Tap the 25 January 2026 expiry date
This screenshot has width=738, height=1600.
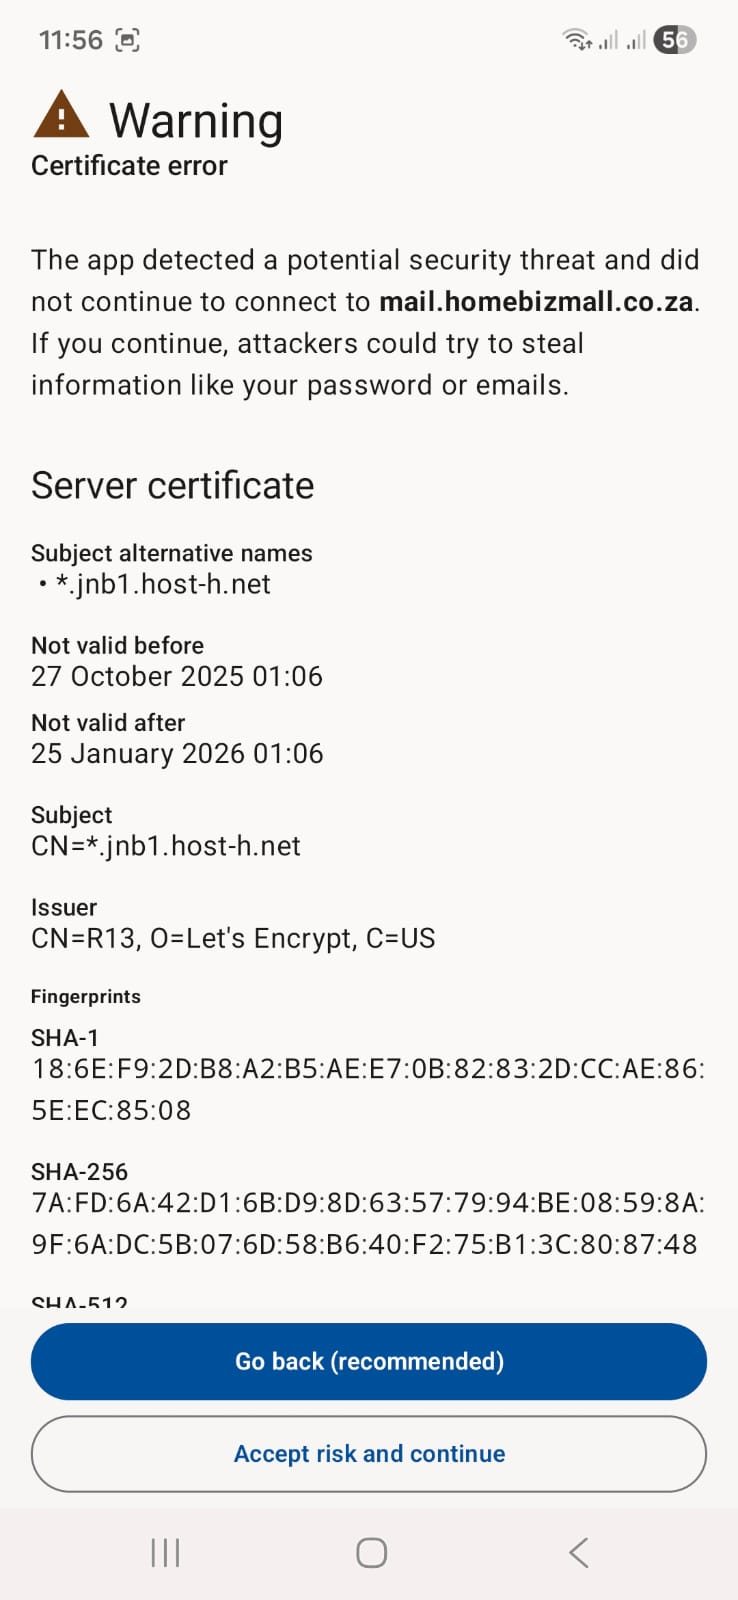[x=177, y=753]
